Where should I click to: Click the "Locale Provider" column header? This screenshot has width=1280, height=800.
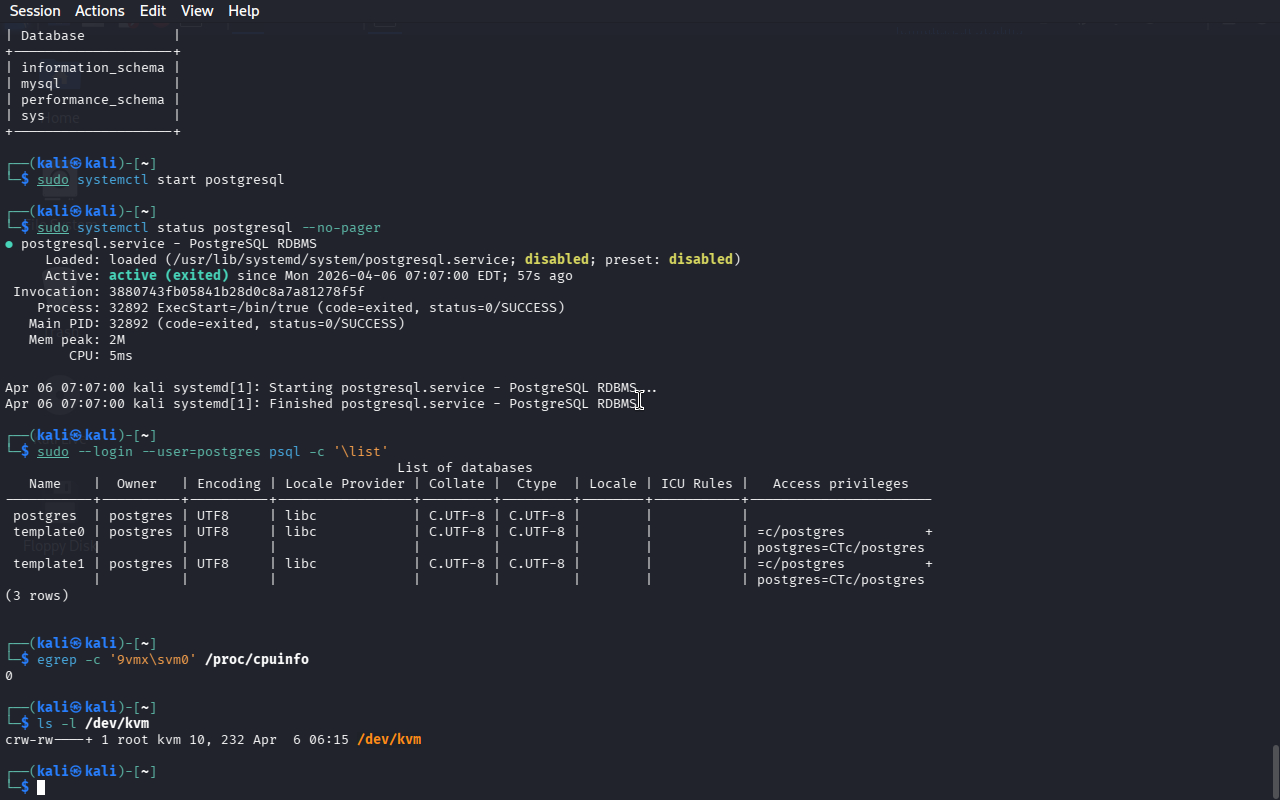(x=344, y=484)
